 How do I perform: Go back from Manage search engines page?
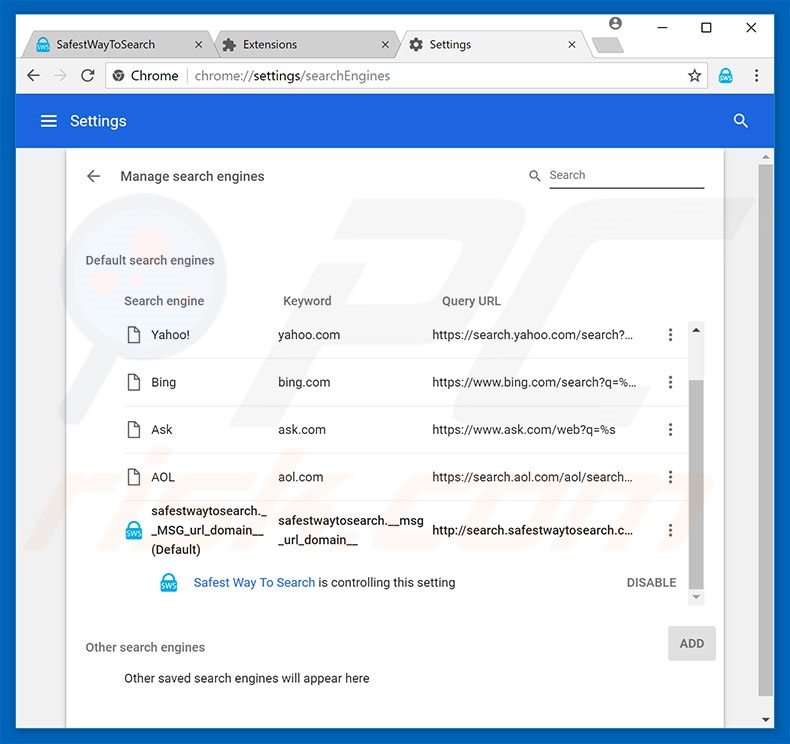click(93, 176)
